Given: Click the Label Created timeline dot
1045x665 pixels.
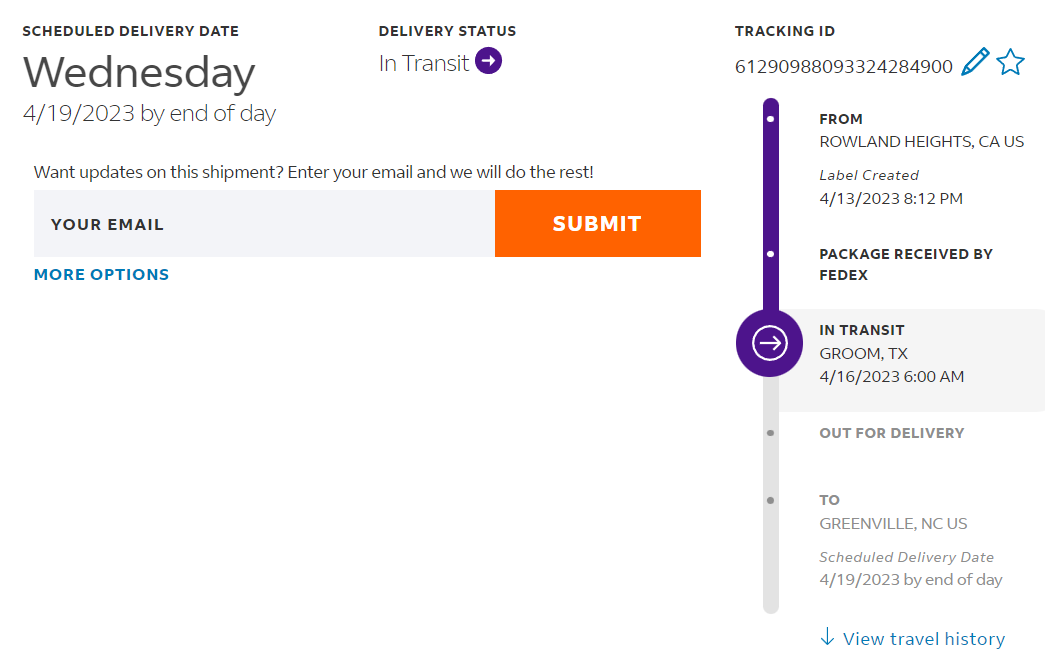Looking at the screenshot, I should (x=770, y=119).
